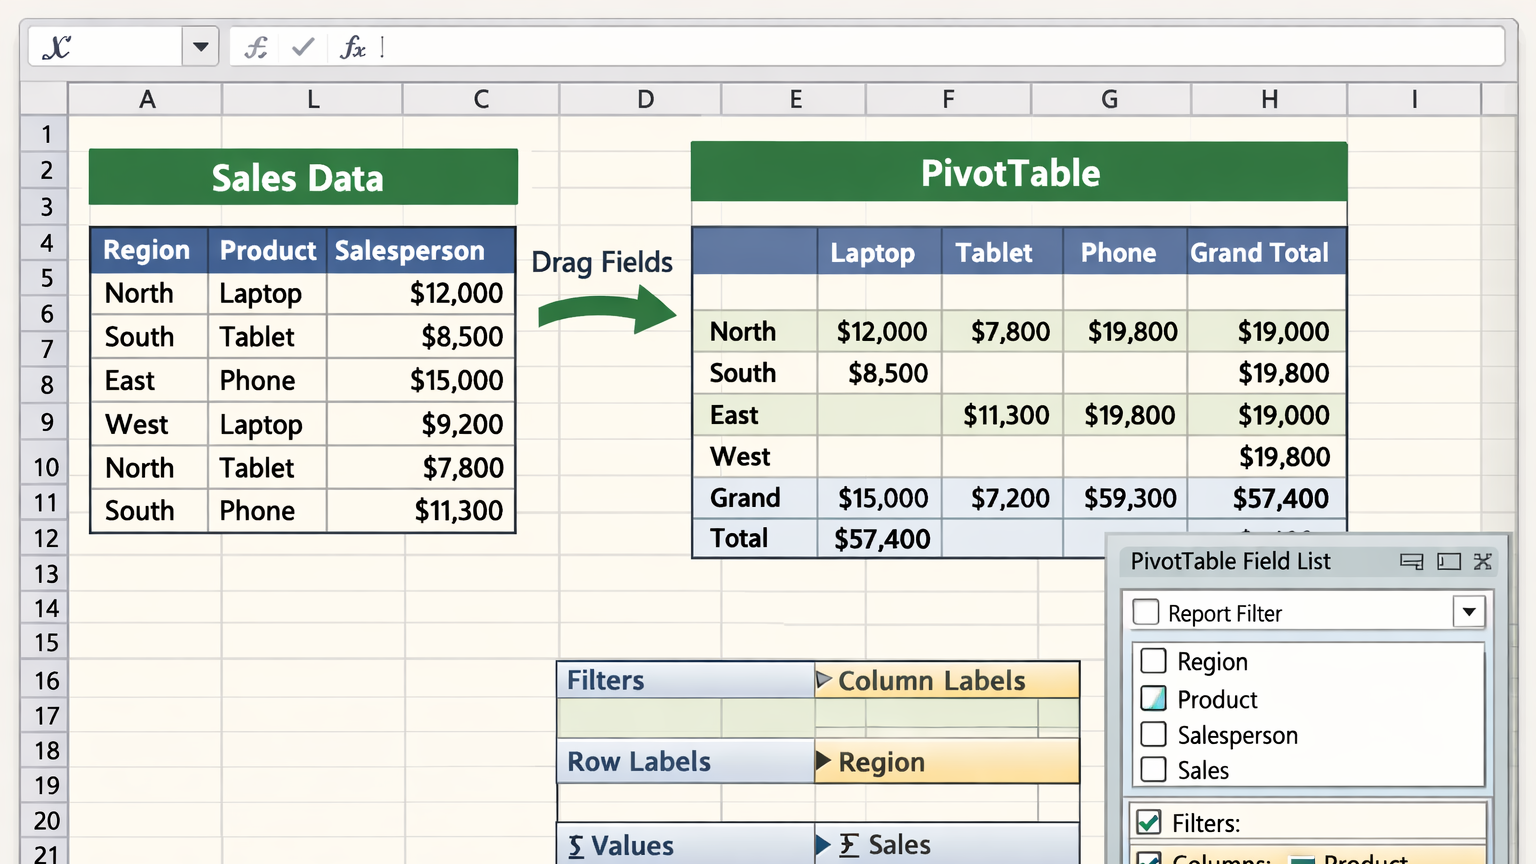Image resolution: width=1536 pixels, height=864 pixels.
Task: Expand the Column Labels arrow chevron
Action: (x=823, y=680)
